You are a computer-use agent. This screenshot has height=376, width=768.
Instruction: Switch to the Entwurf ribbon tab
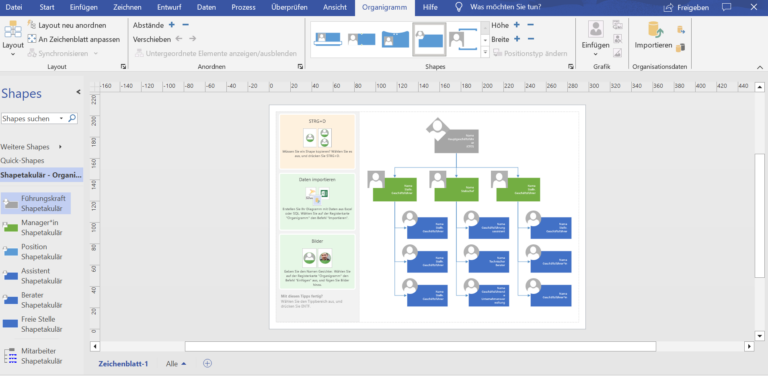coord(169,7)
